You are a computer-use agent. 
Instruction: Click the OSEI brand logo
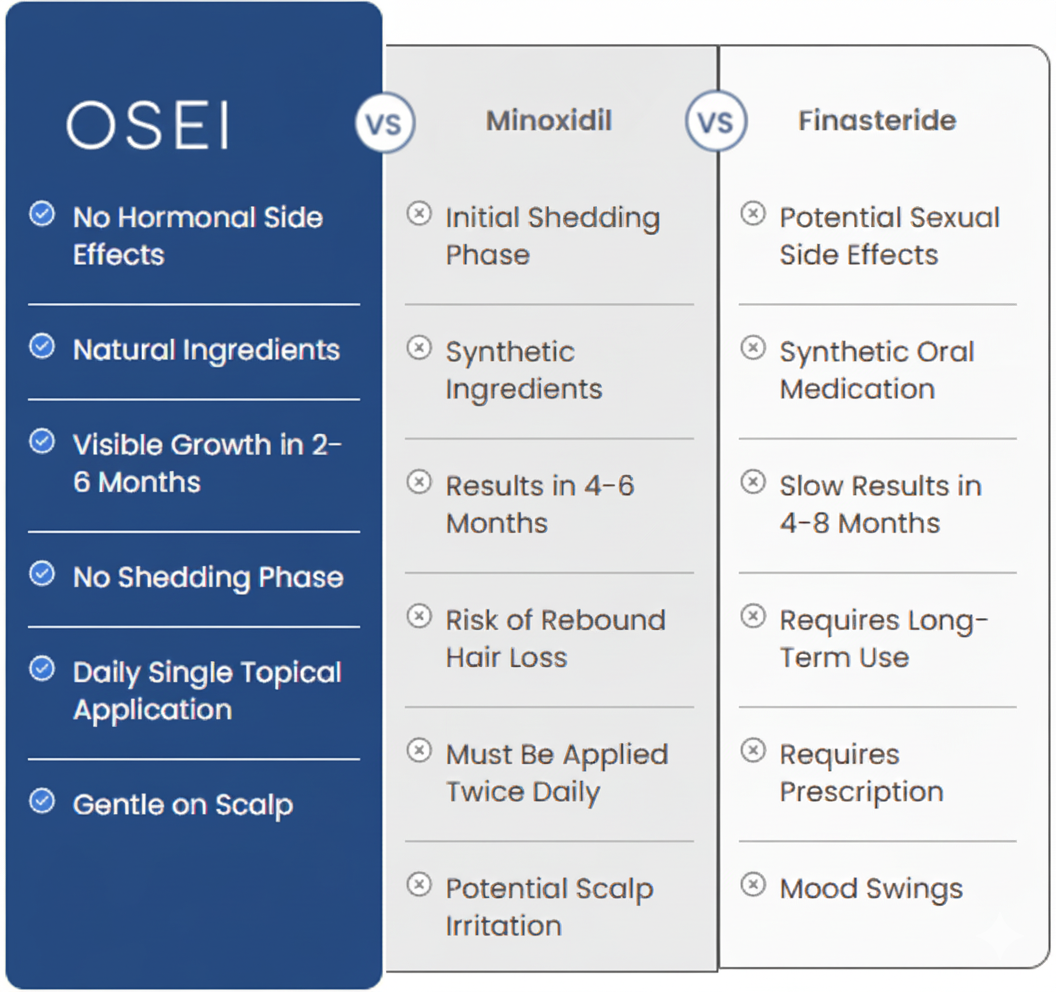[x=147, y=127]
